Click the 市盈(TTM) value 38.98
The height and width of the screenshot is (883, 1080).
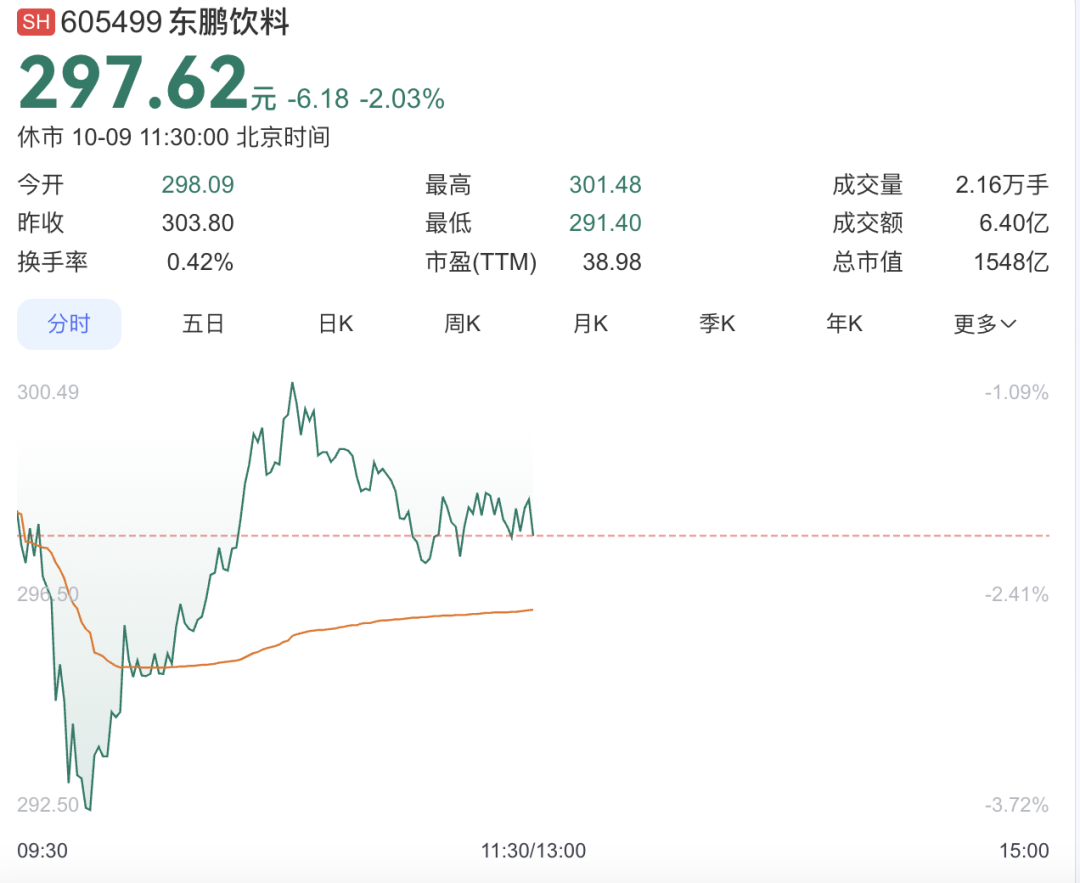point(611,262)
